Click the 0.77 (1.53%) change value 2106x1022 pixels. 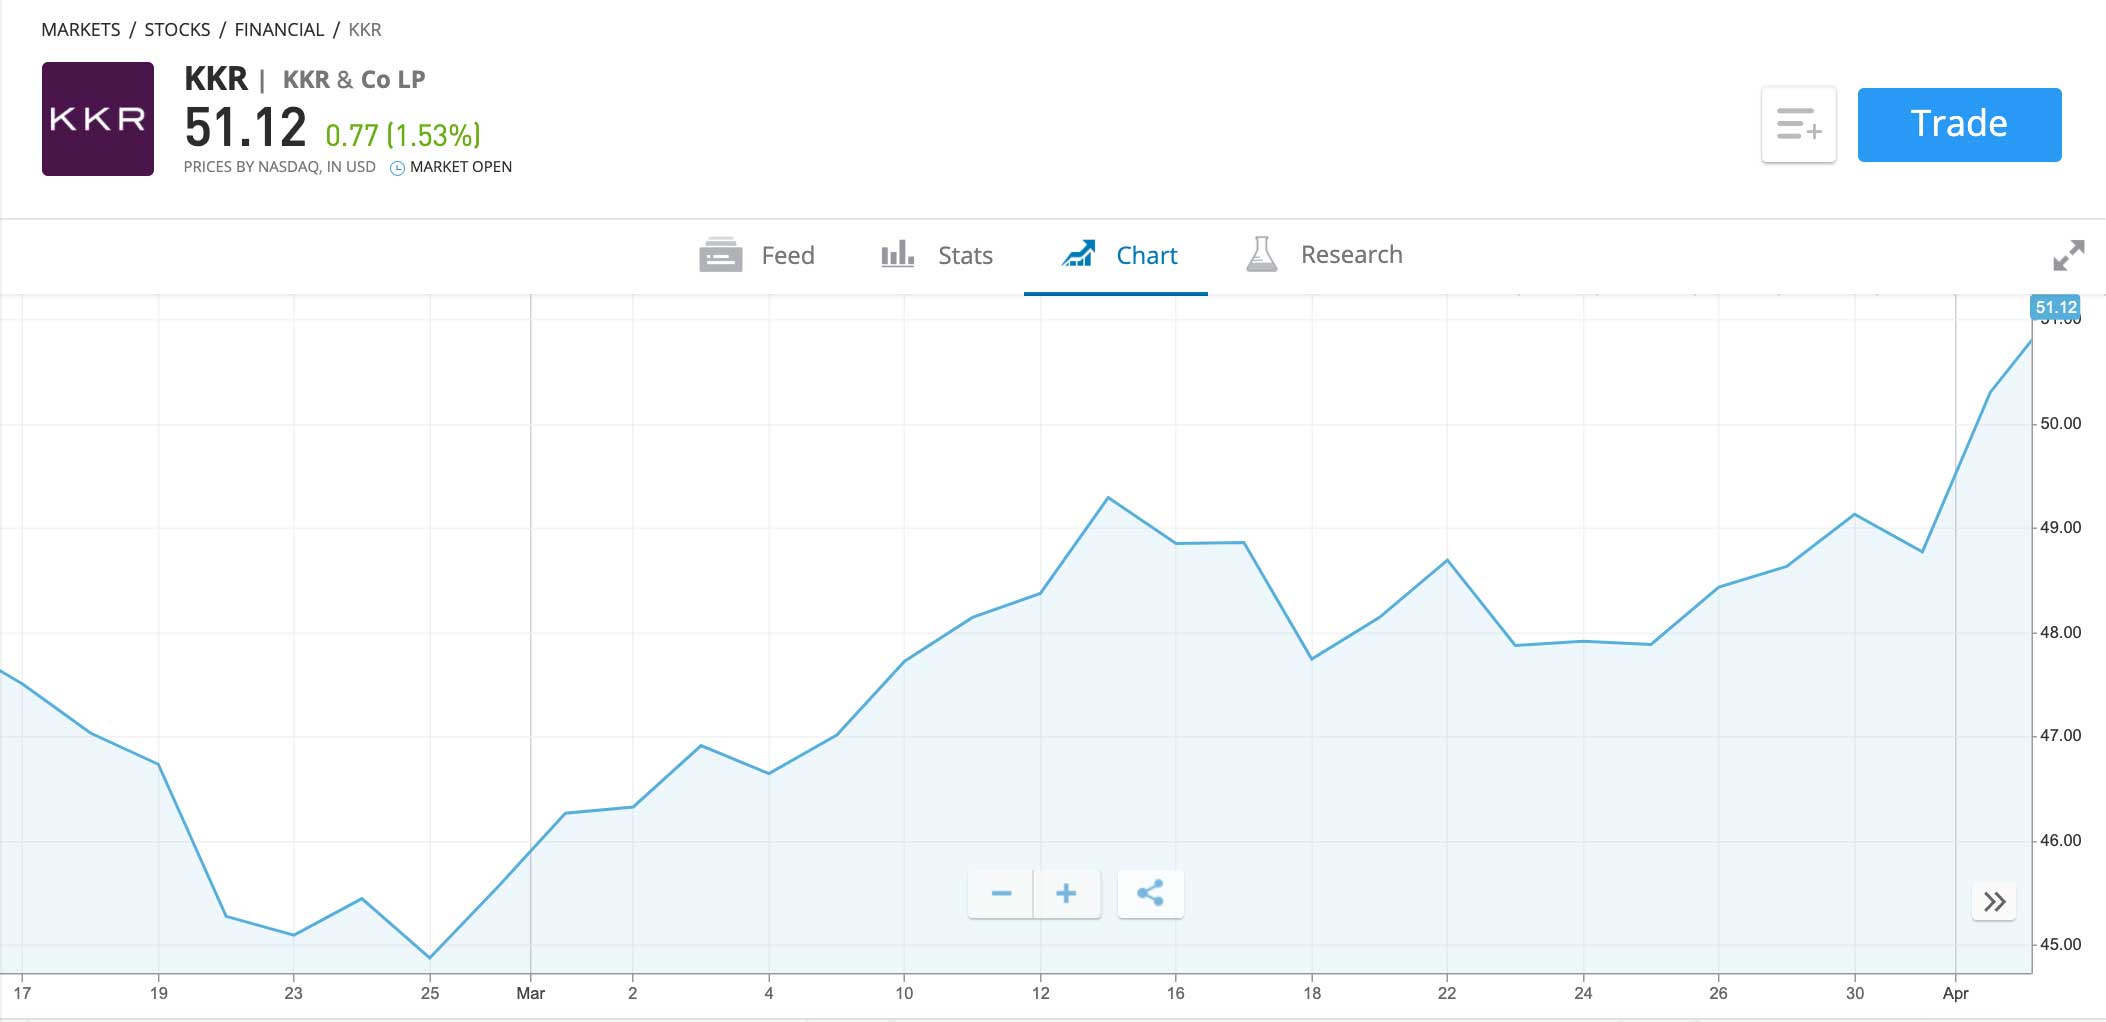tap(403, 135)
